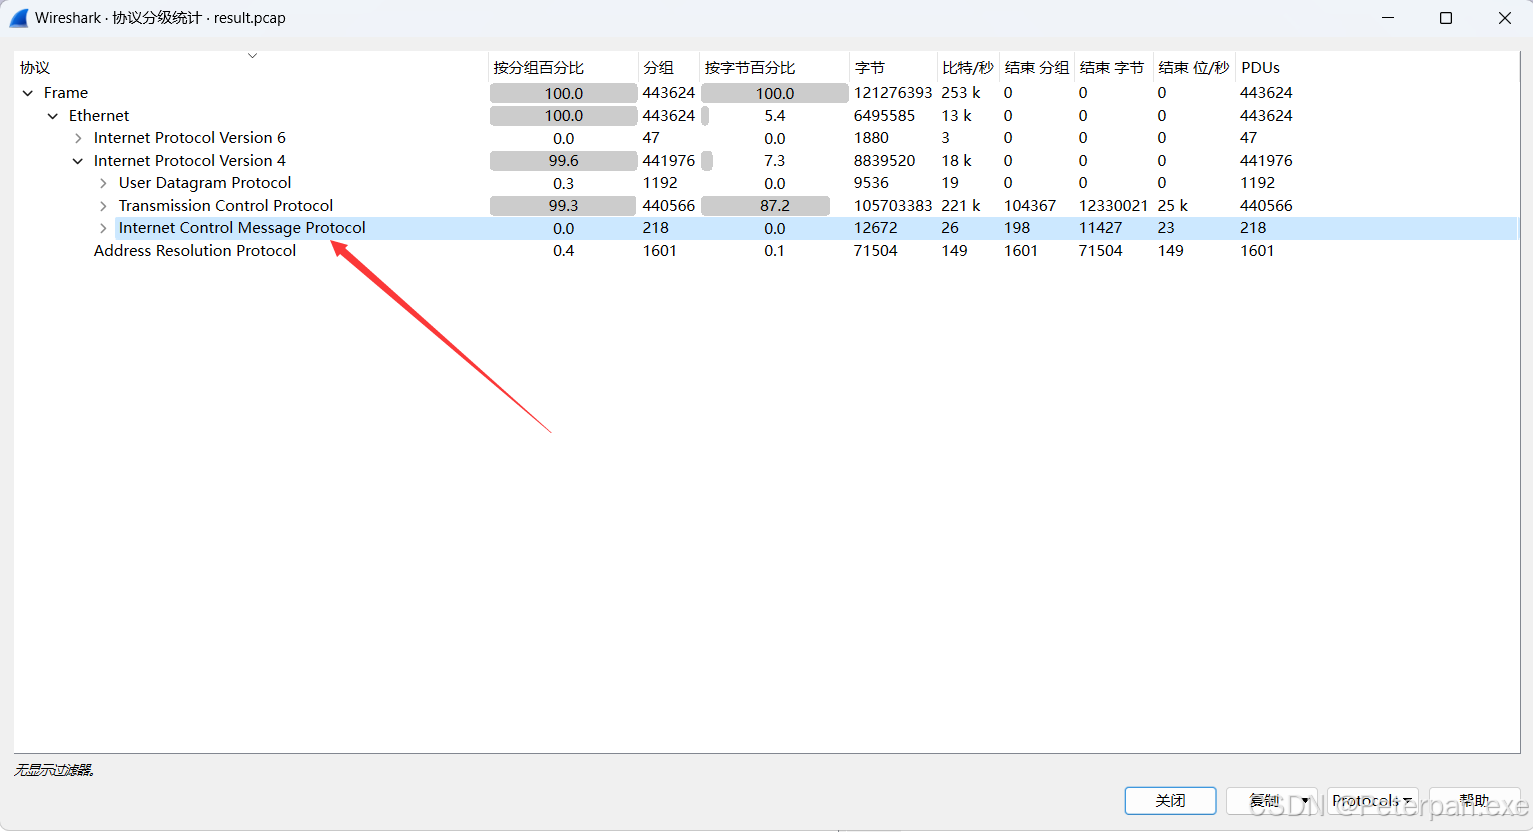Click the 复制 button label
The width and height of the screenshot is (1533, 832).
(x=1264, y=801)
